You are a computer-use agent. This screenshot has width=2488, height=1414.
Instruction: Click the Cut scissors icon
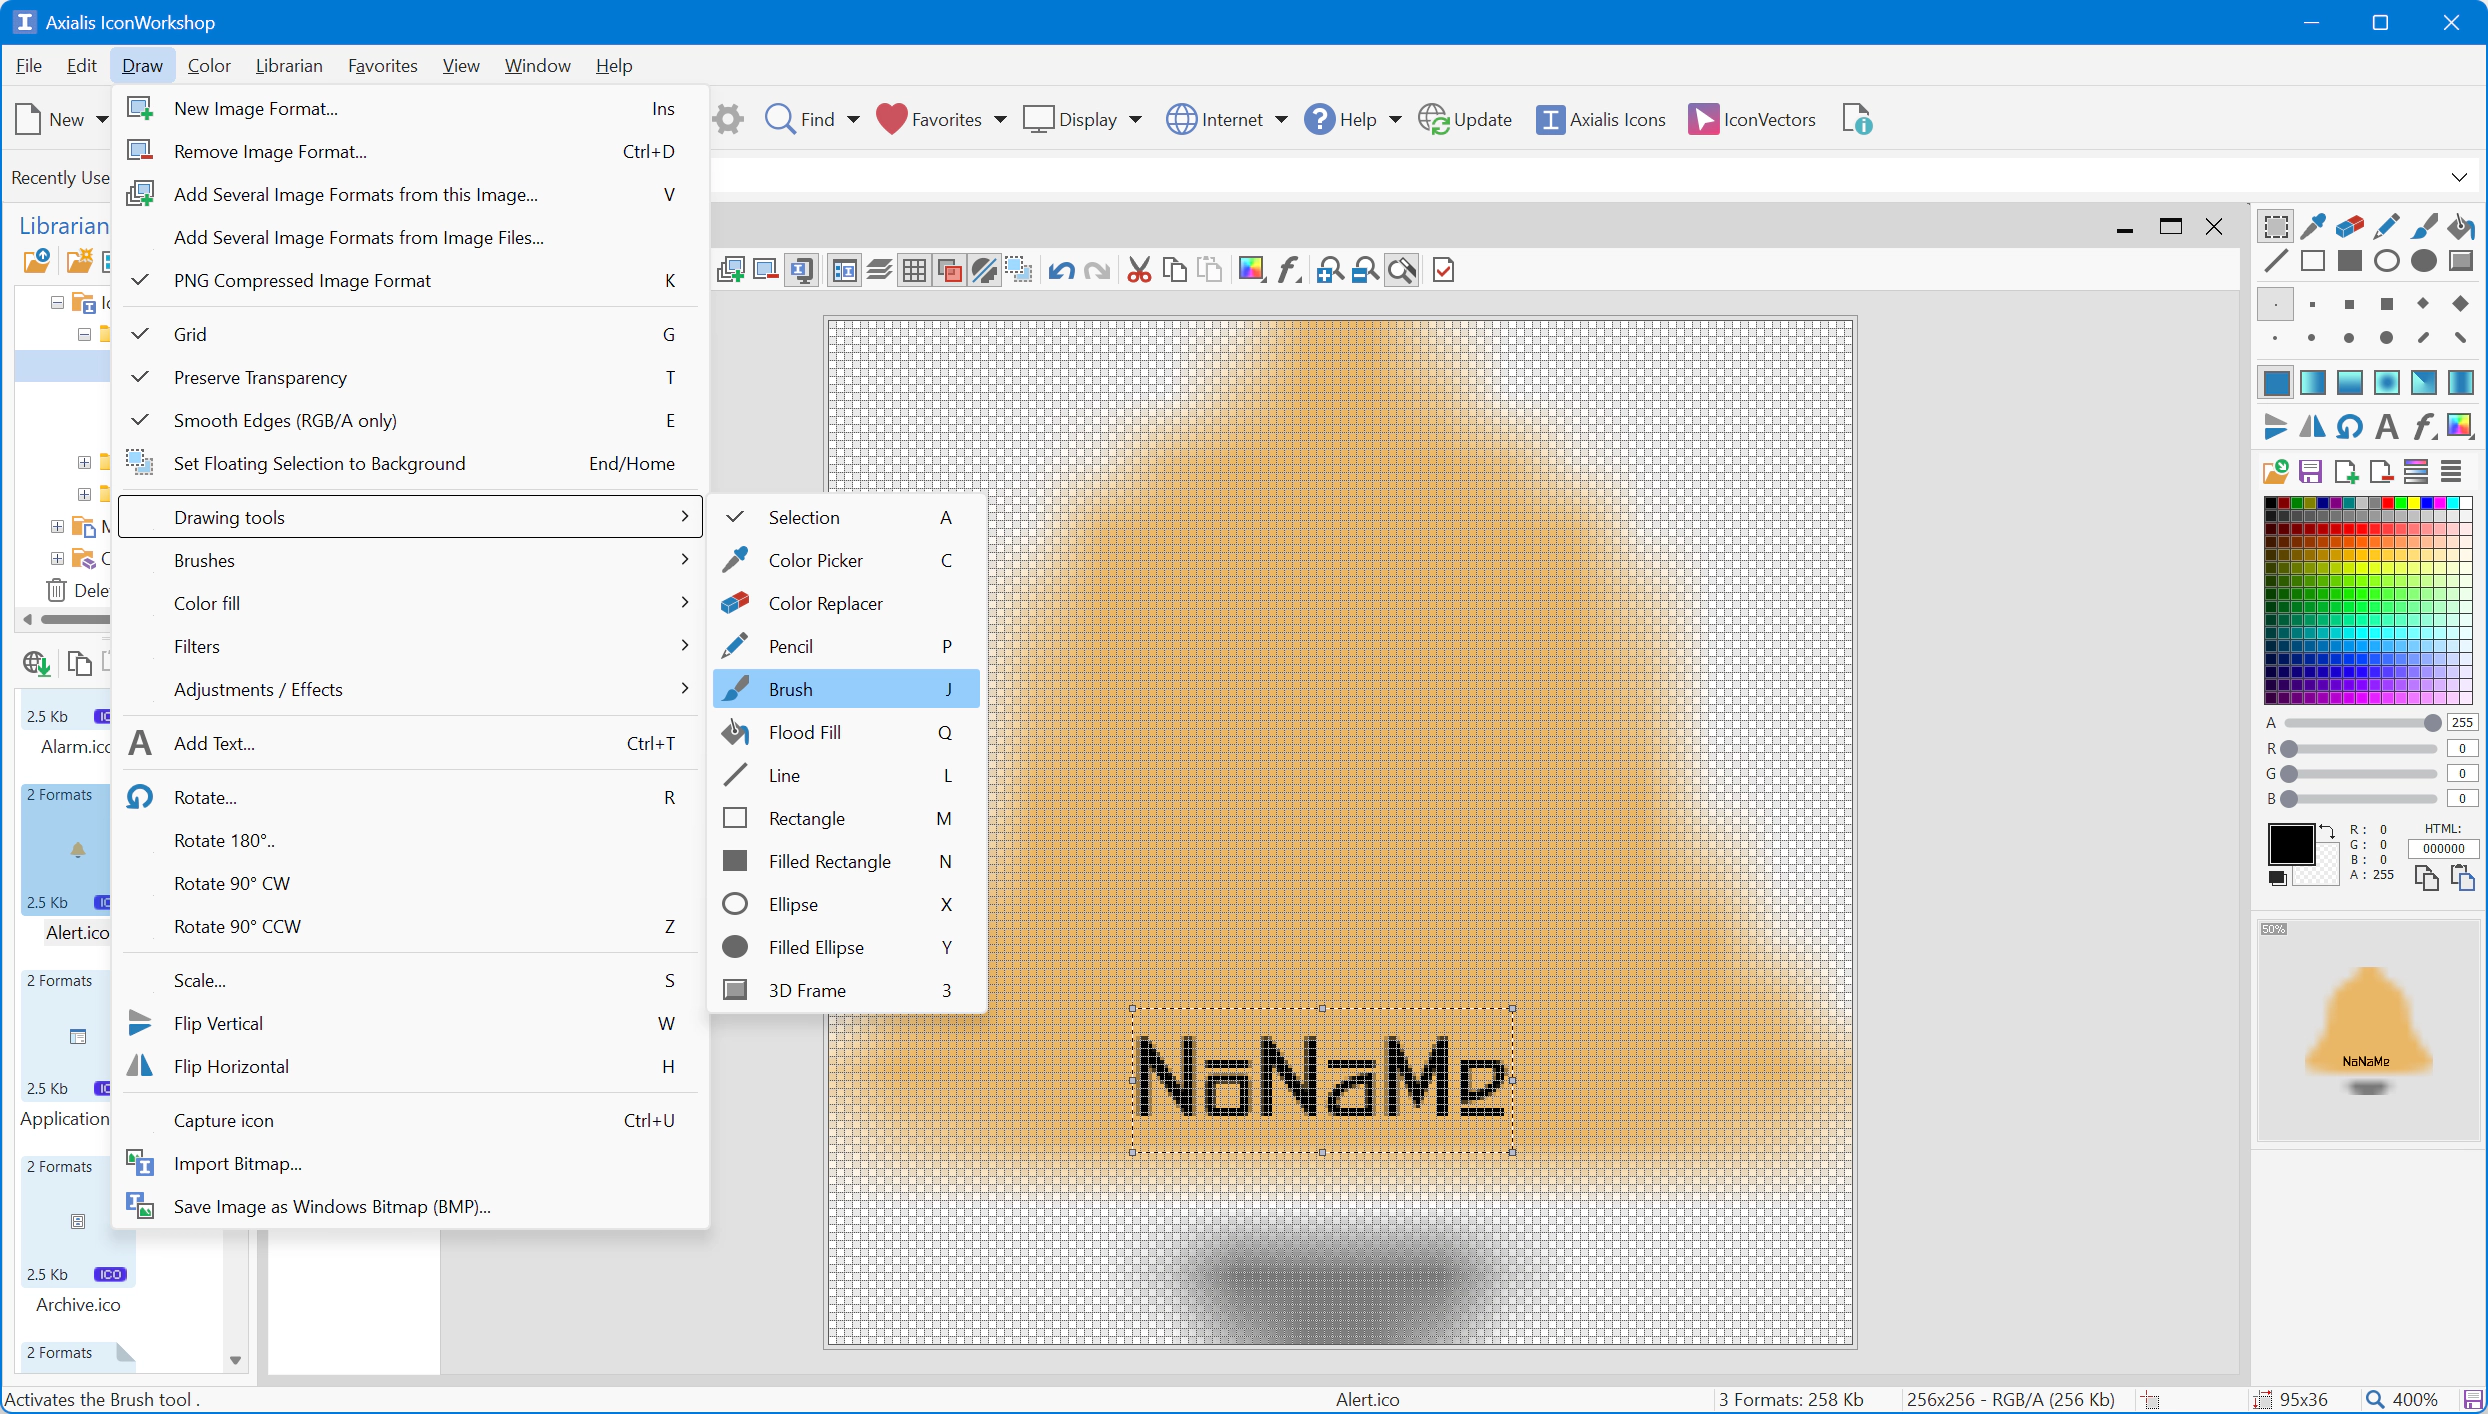click(1139, 270)
